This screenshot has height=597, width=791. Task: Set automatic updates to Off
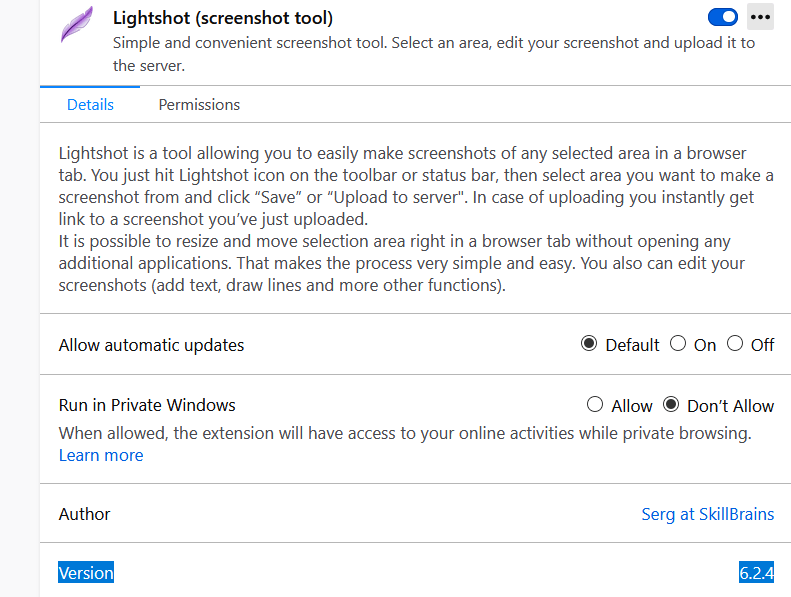pos(735,344)
